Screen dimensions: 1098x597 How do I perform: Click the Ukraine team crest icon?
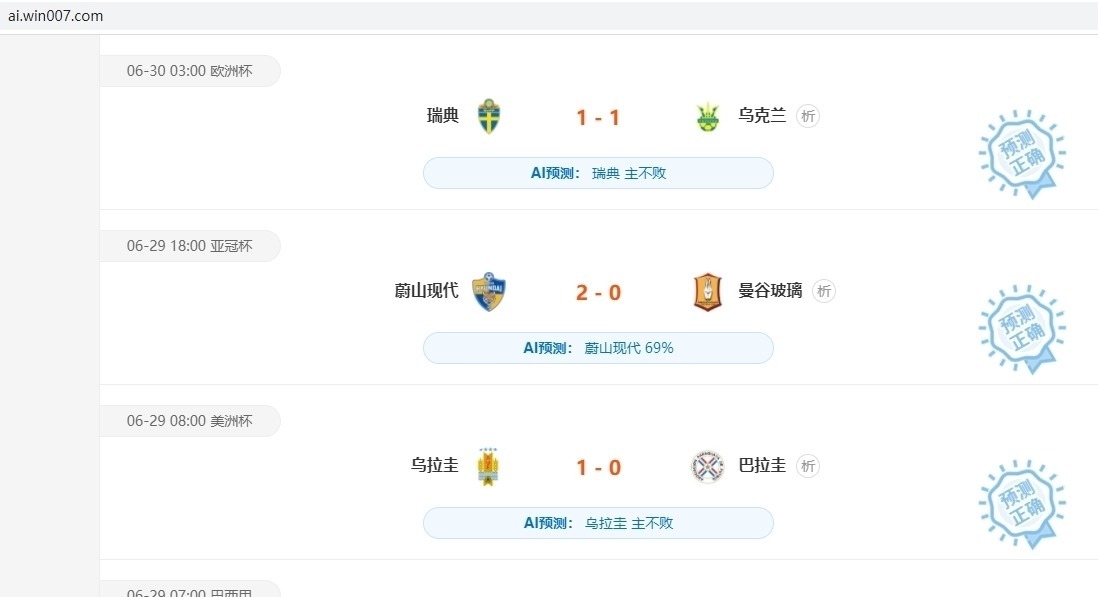(x=707, y=117)
